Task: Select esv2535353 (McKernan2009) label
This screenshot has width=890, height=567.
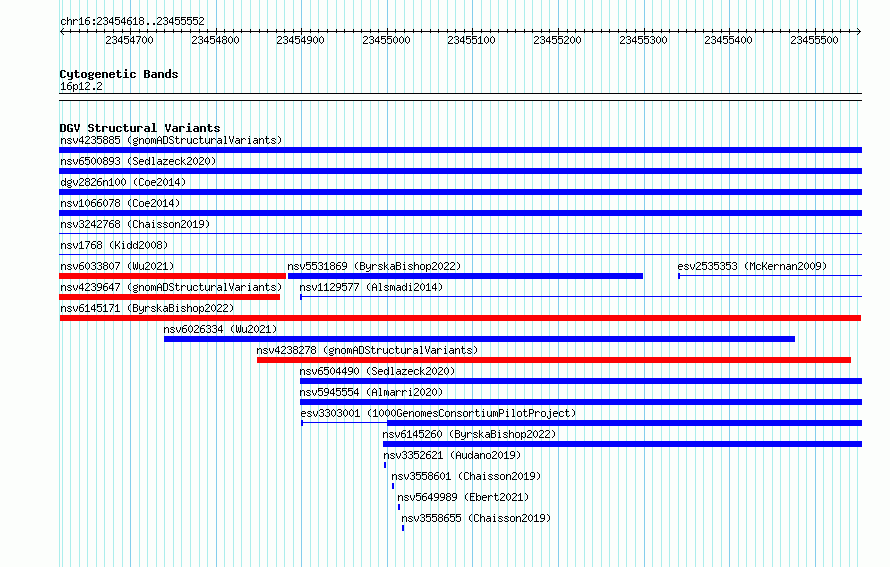Action: tap(752, 266)
